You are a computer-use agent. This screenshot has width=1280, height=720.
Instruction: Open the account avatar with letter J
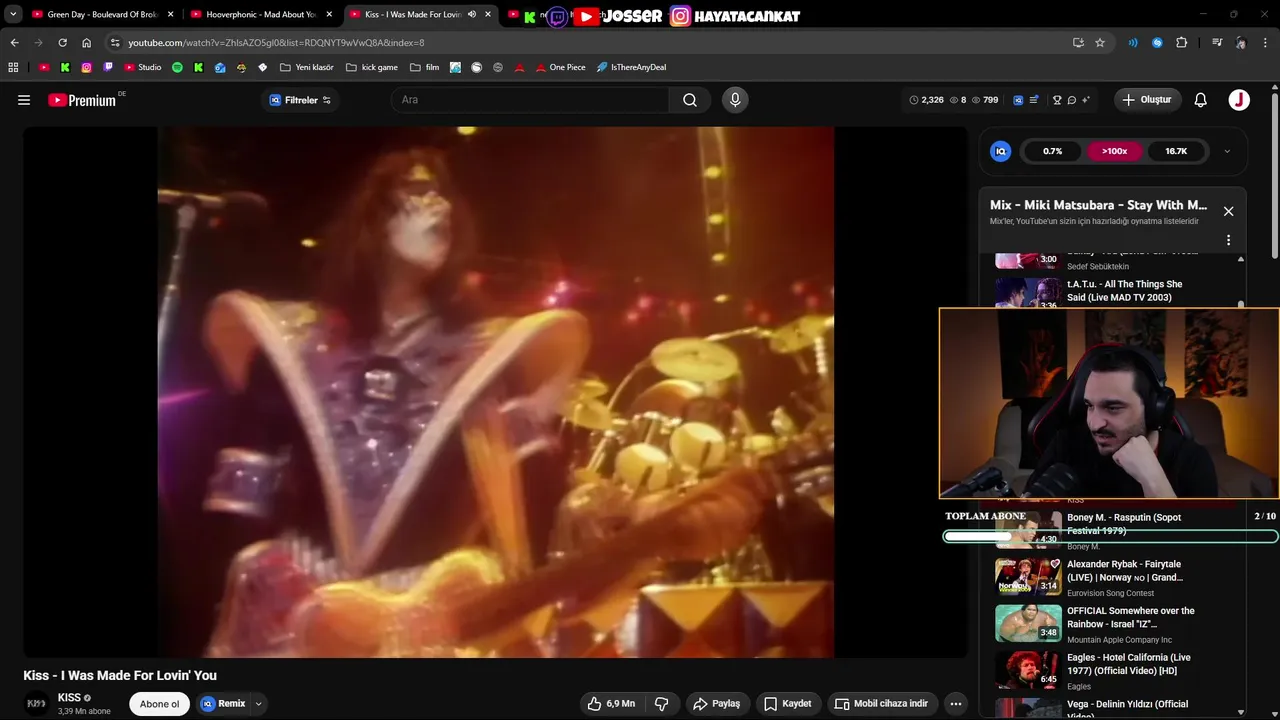click(x=1239, y=100)
